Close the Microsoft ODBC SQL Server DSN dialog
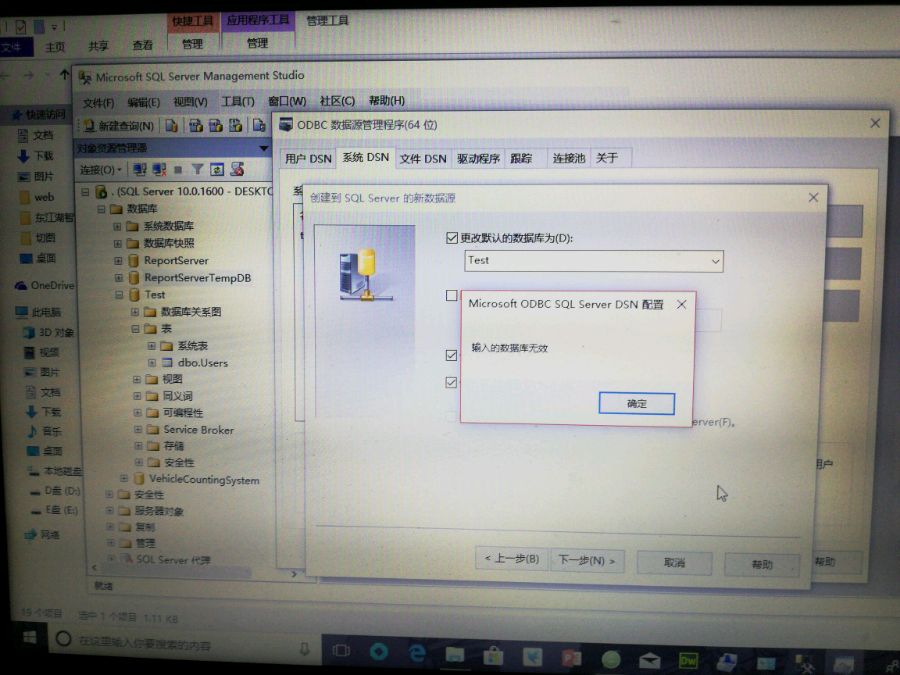The image size is (900, 675). coord(681,304)
